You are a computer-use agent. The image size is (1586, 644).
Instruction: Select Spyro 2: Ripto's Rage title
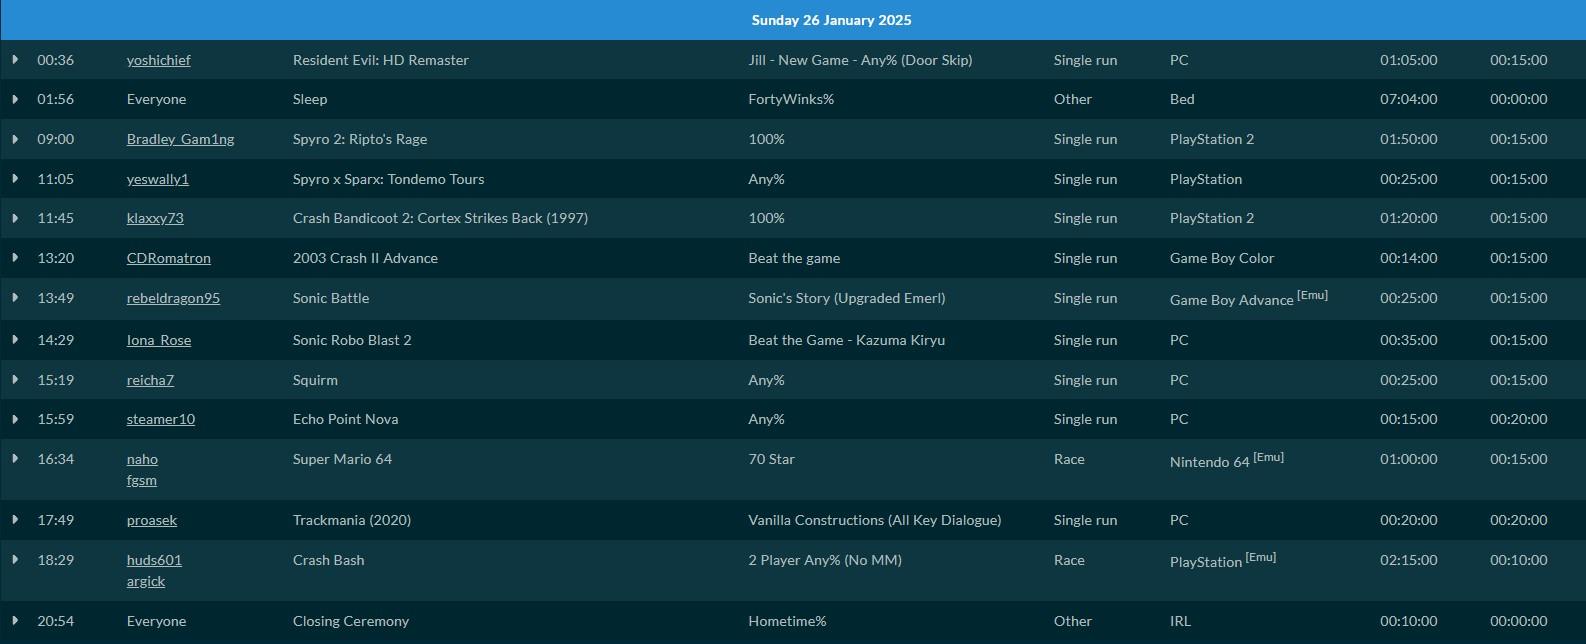click(x=360, y=139)
